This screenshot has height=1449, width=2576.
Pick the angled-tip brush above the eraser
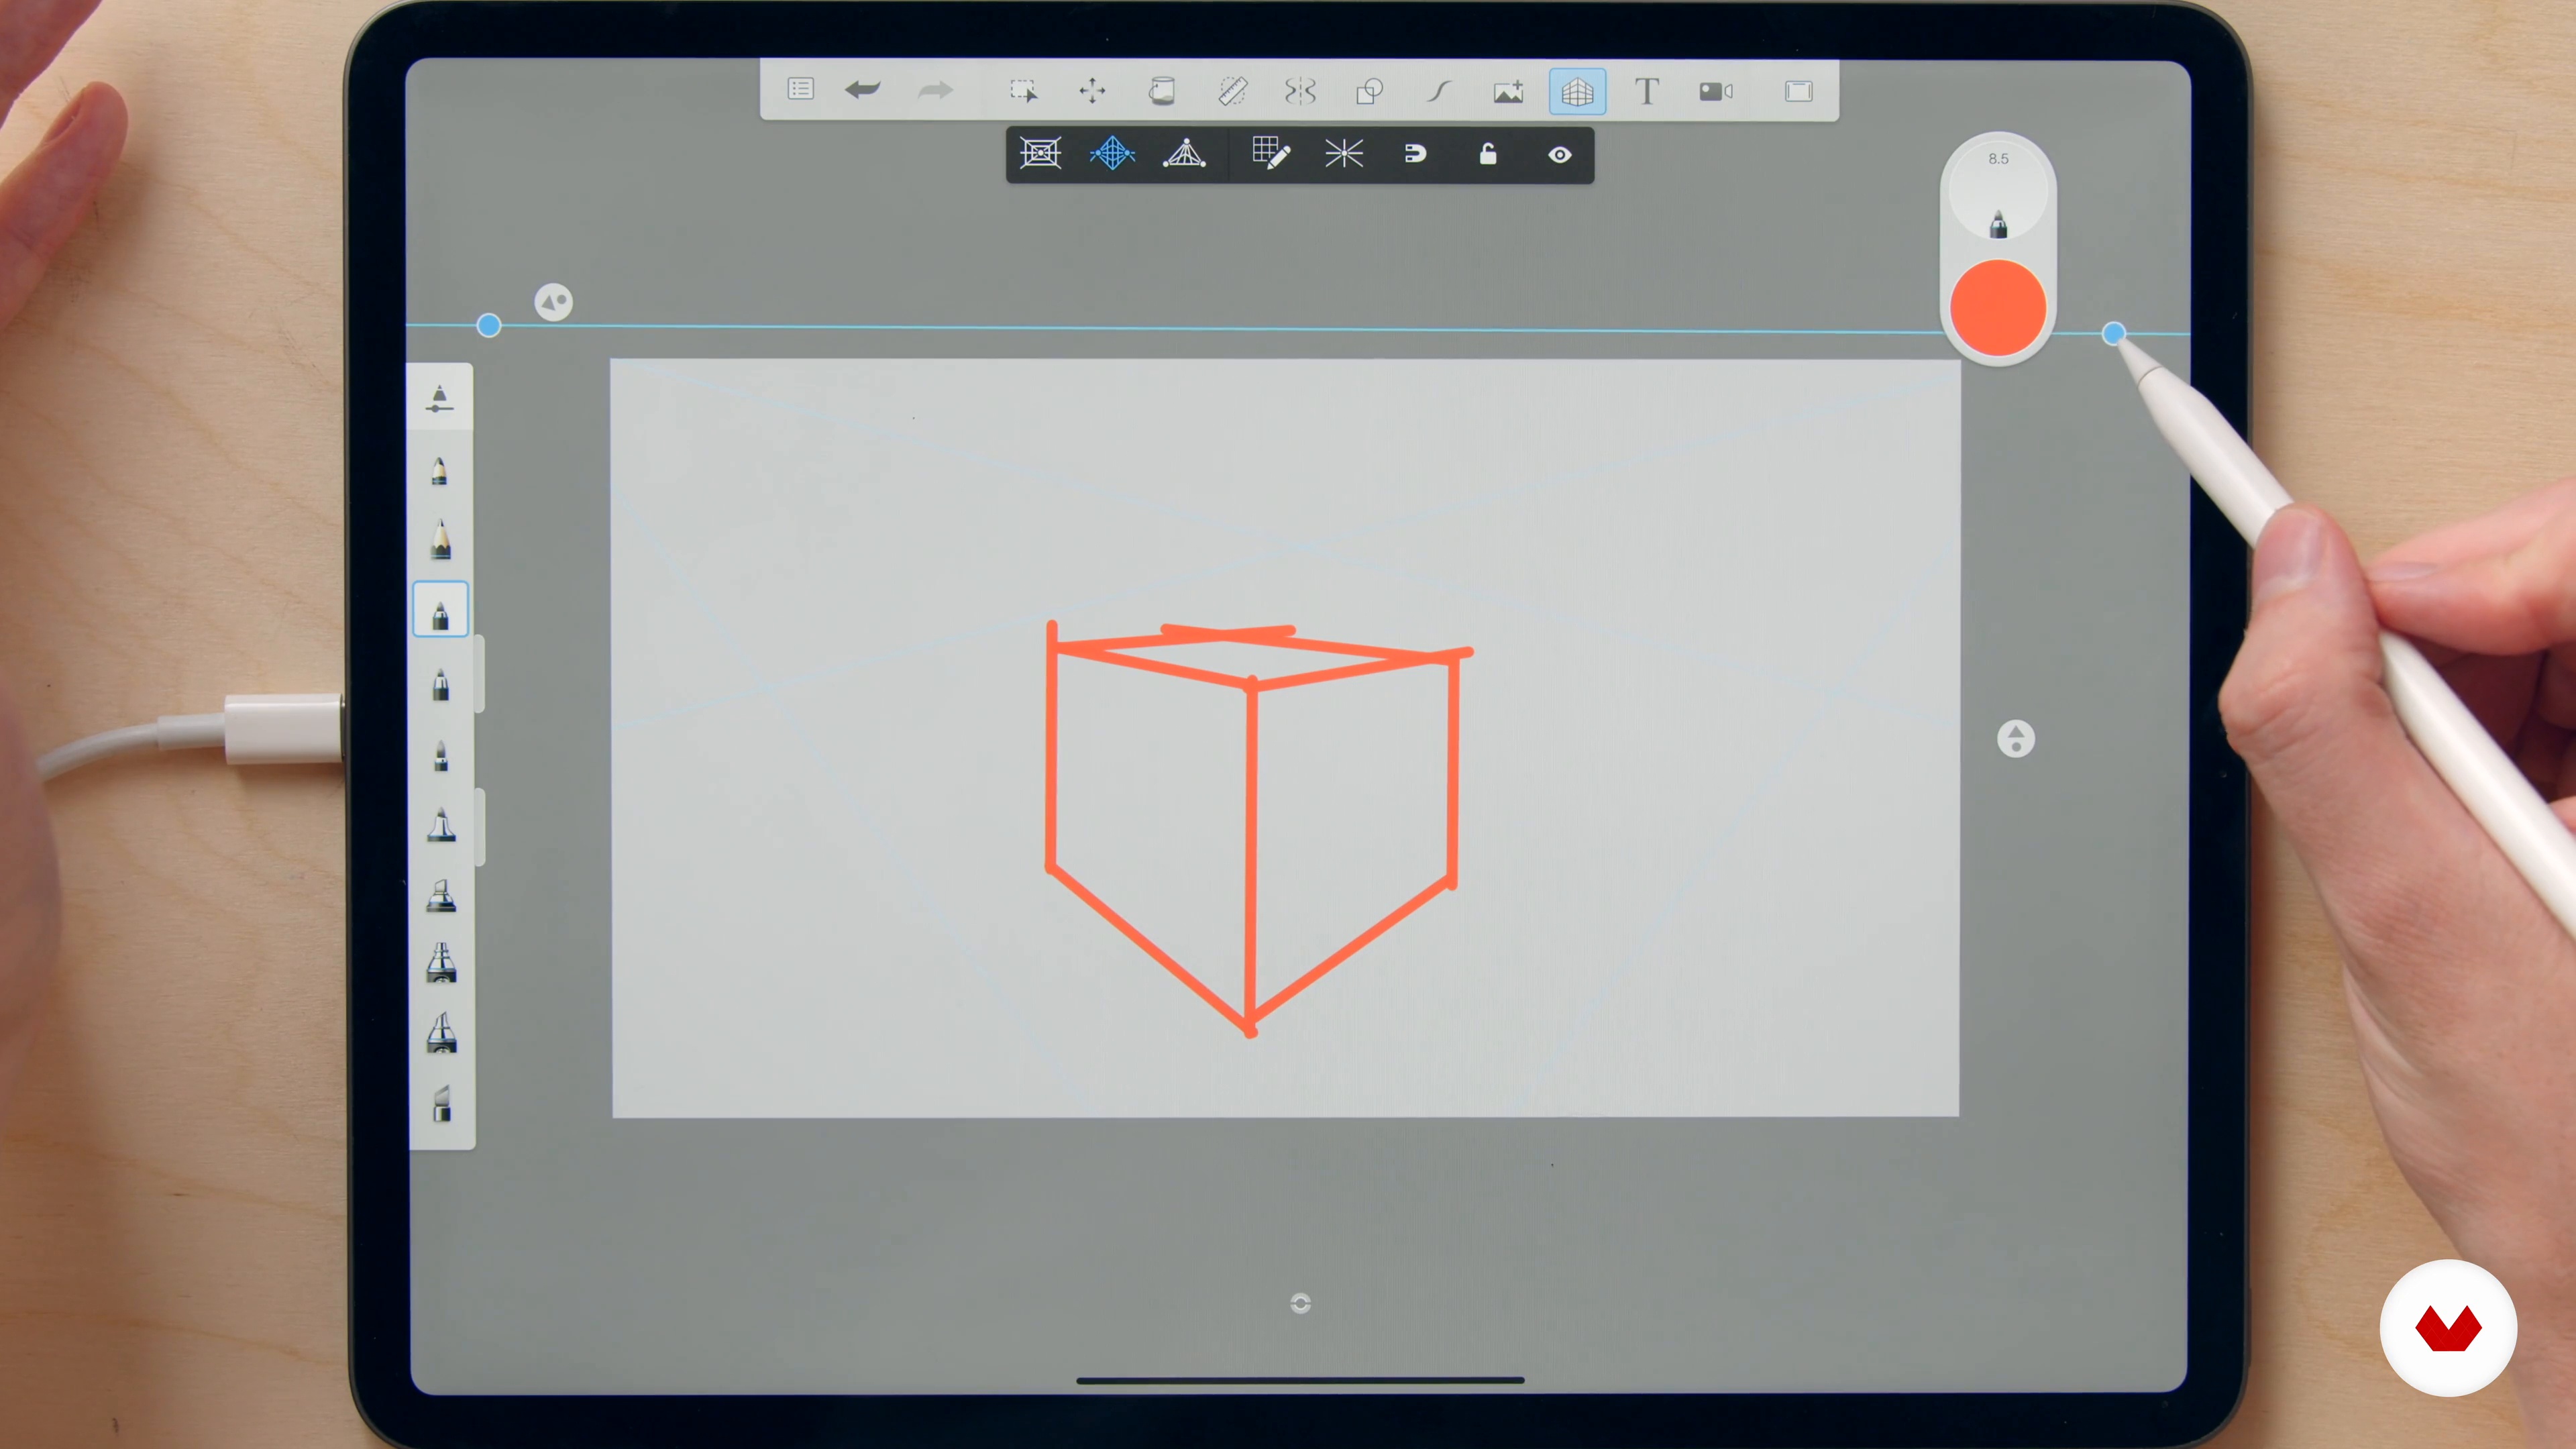pos(441,1033)
